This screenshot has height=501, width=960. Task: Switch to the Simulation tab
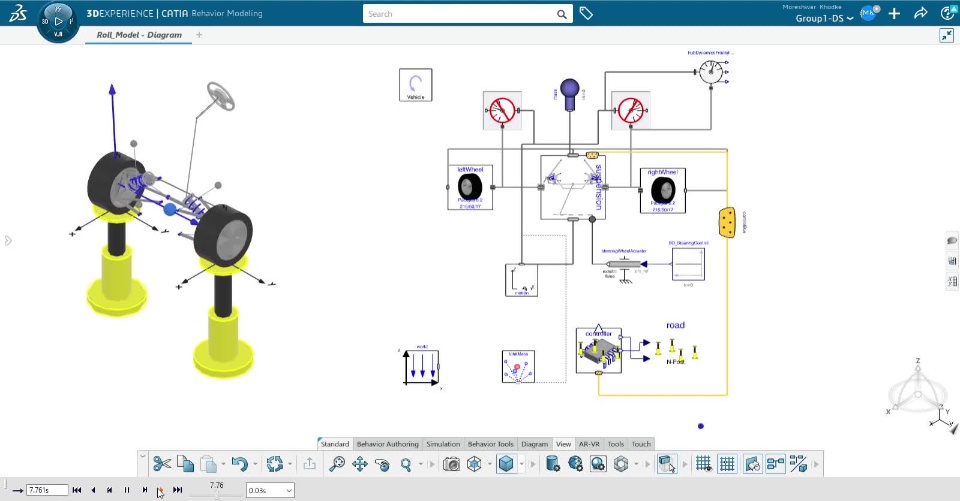tap(443, 444)
